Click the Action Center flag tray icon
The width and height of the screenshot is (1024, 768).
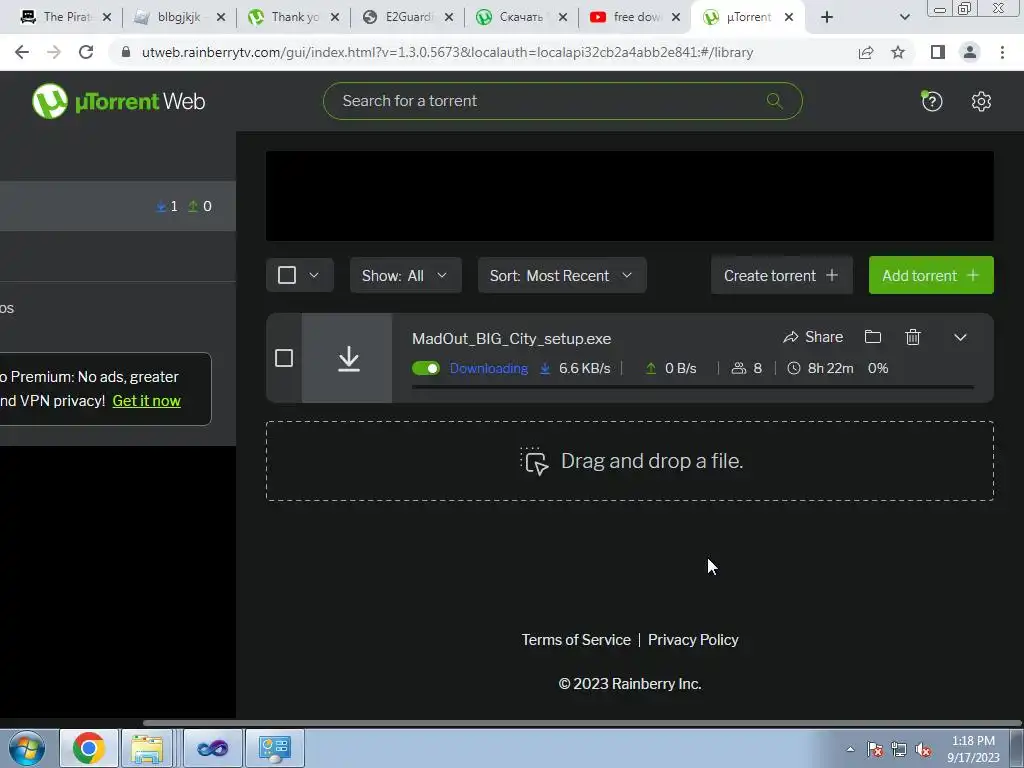(x=875, y=749)
